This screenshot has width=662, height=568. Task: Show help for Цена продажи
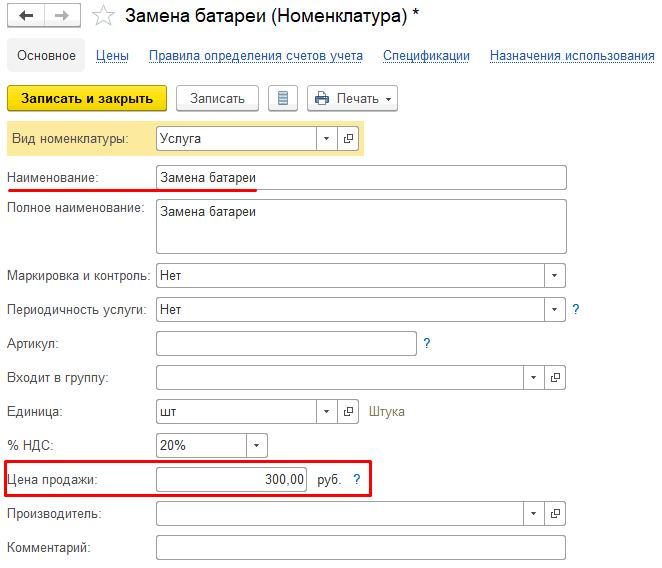[x=357, y=479]
